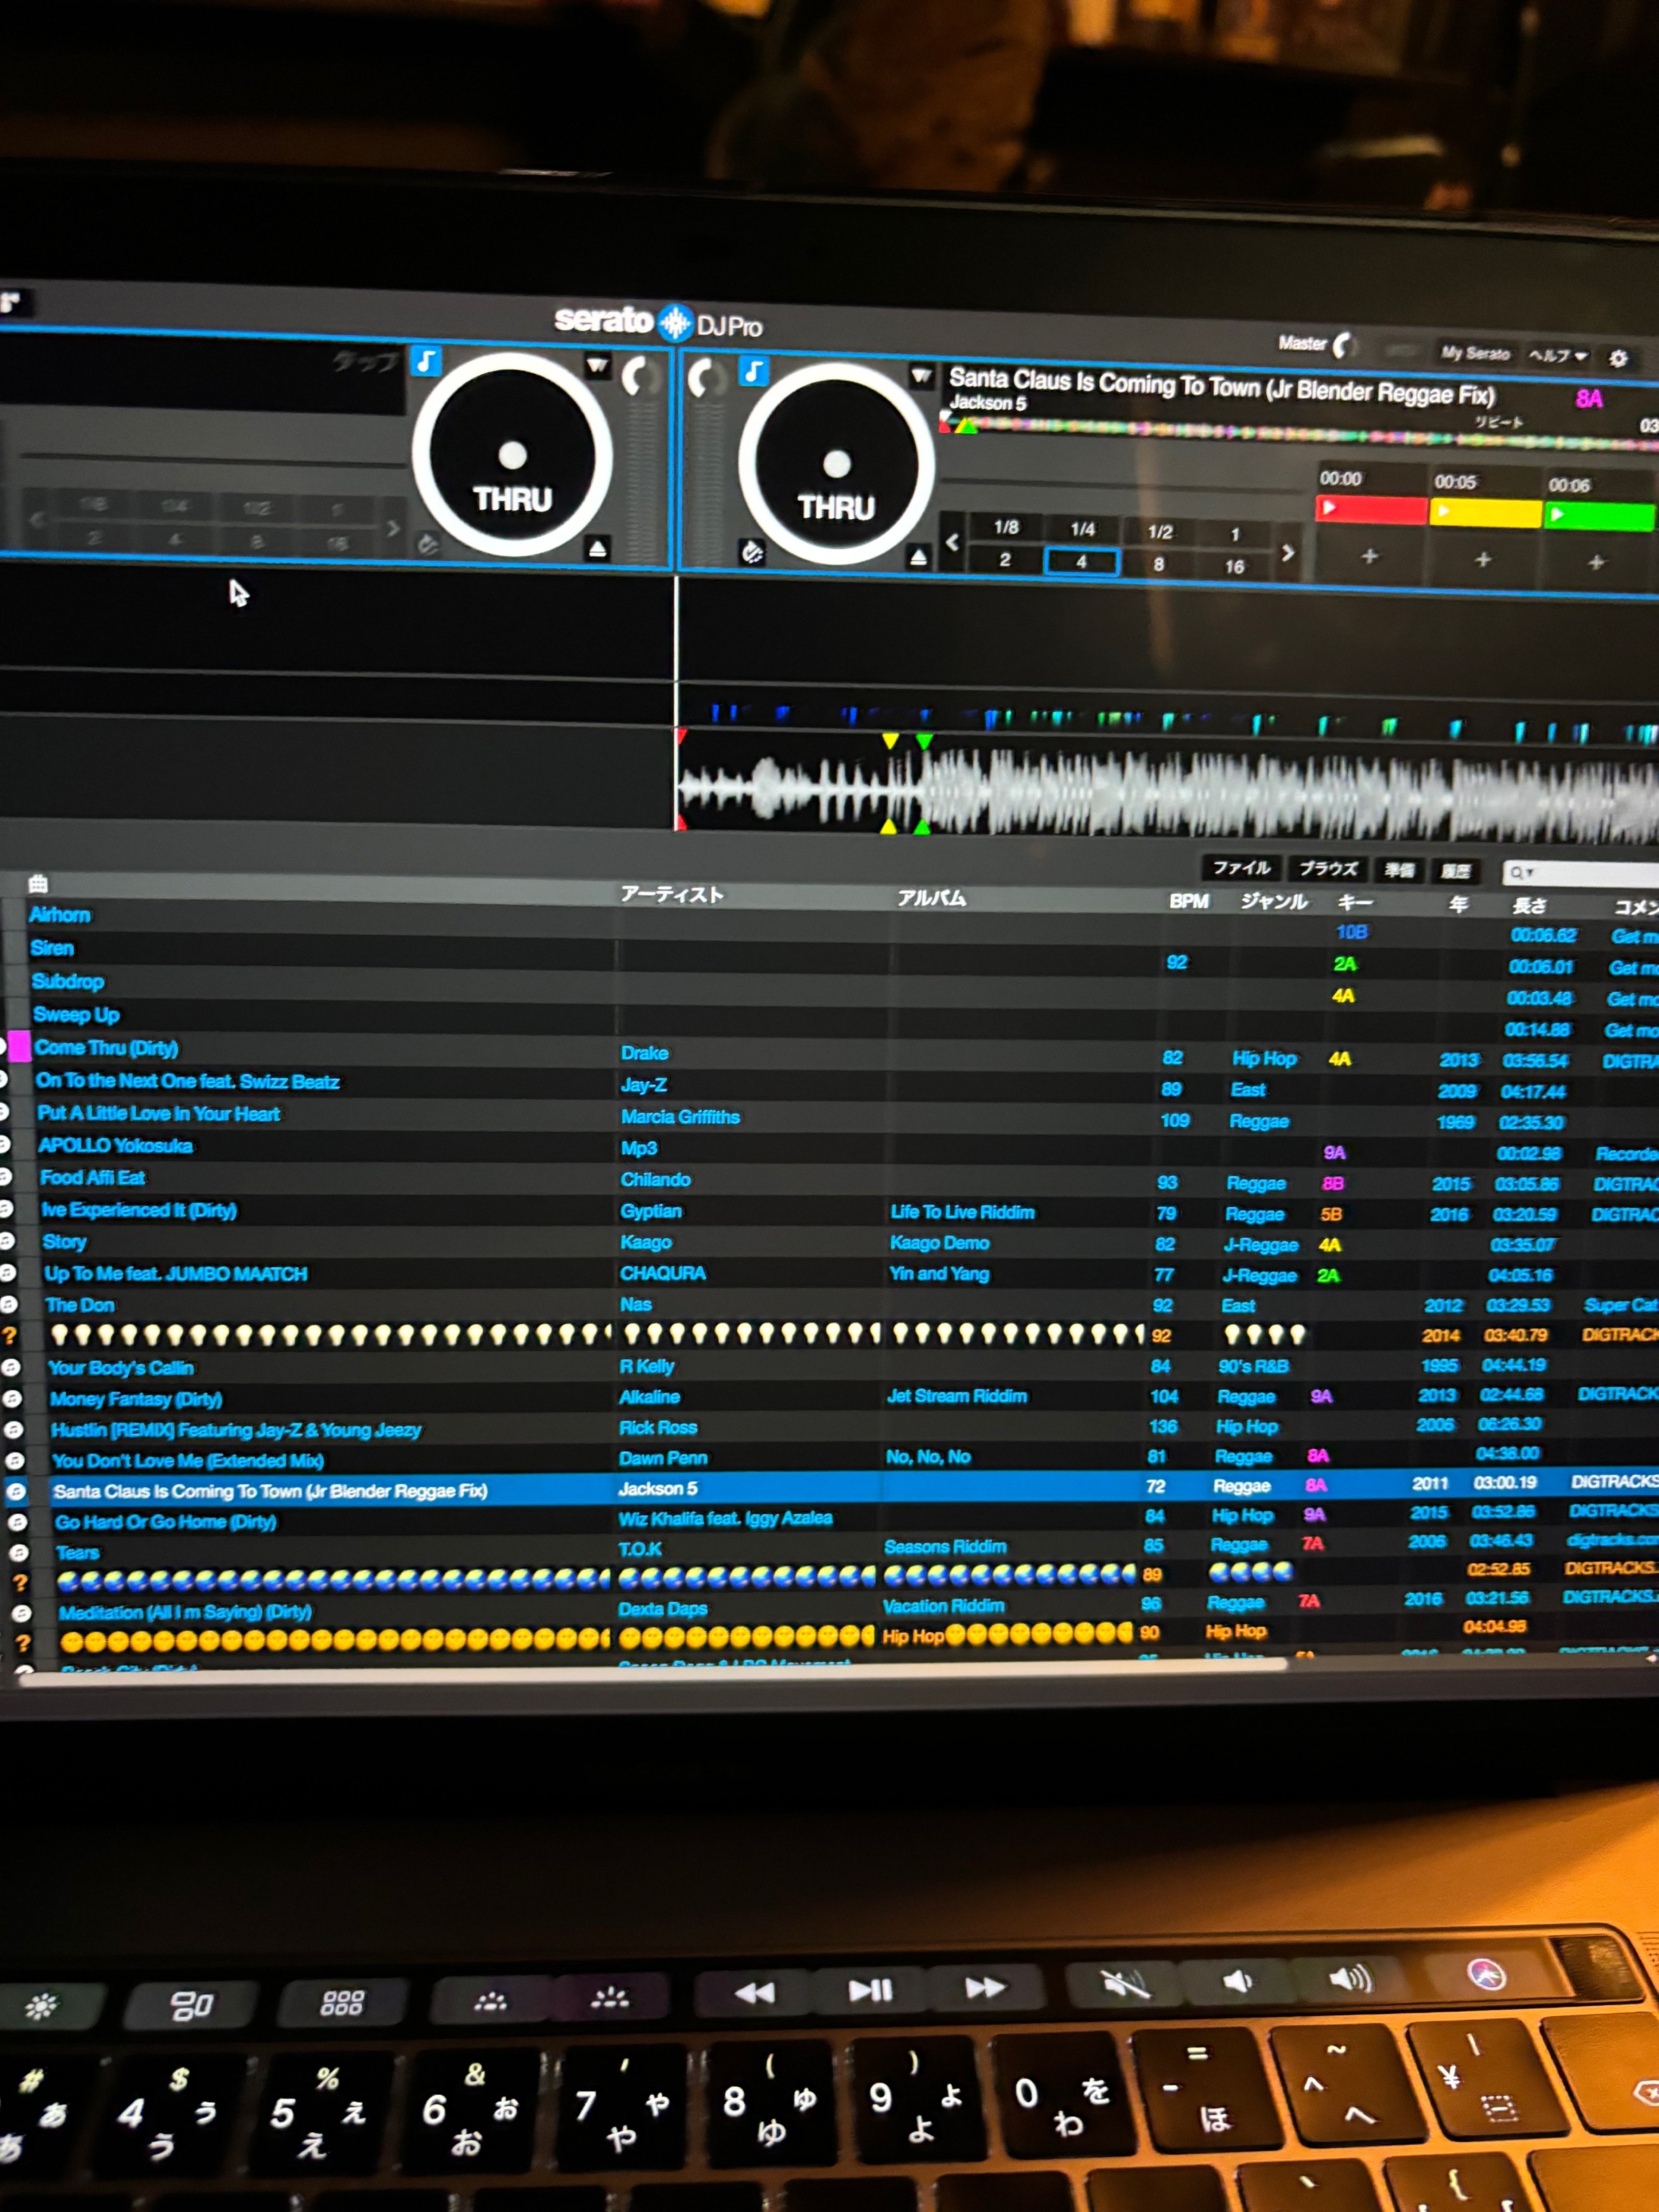Show smaller loop sizes on right deck
This screenshot has height=2212, width=1659.
[x=952, y=543]
